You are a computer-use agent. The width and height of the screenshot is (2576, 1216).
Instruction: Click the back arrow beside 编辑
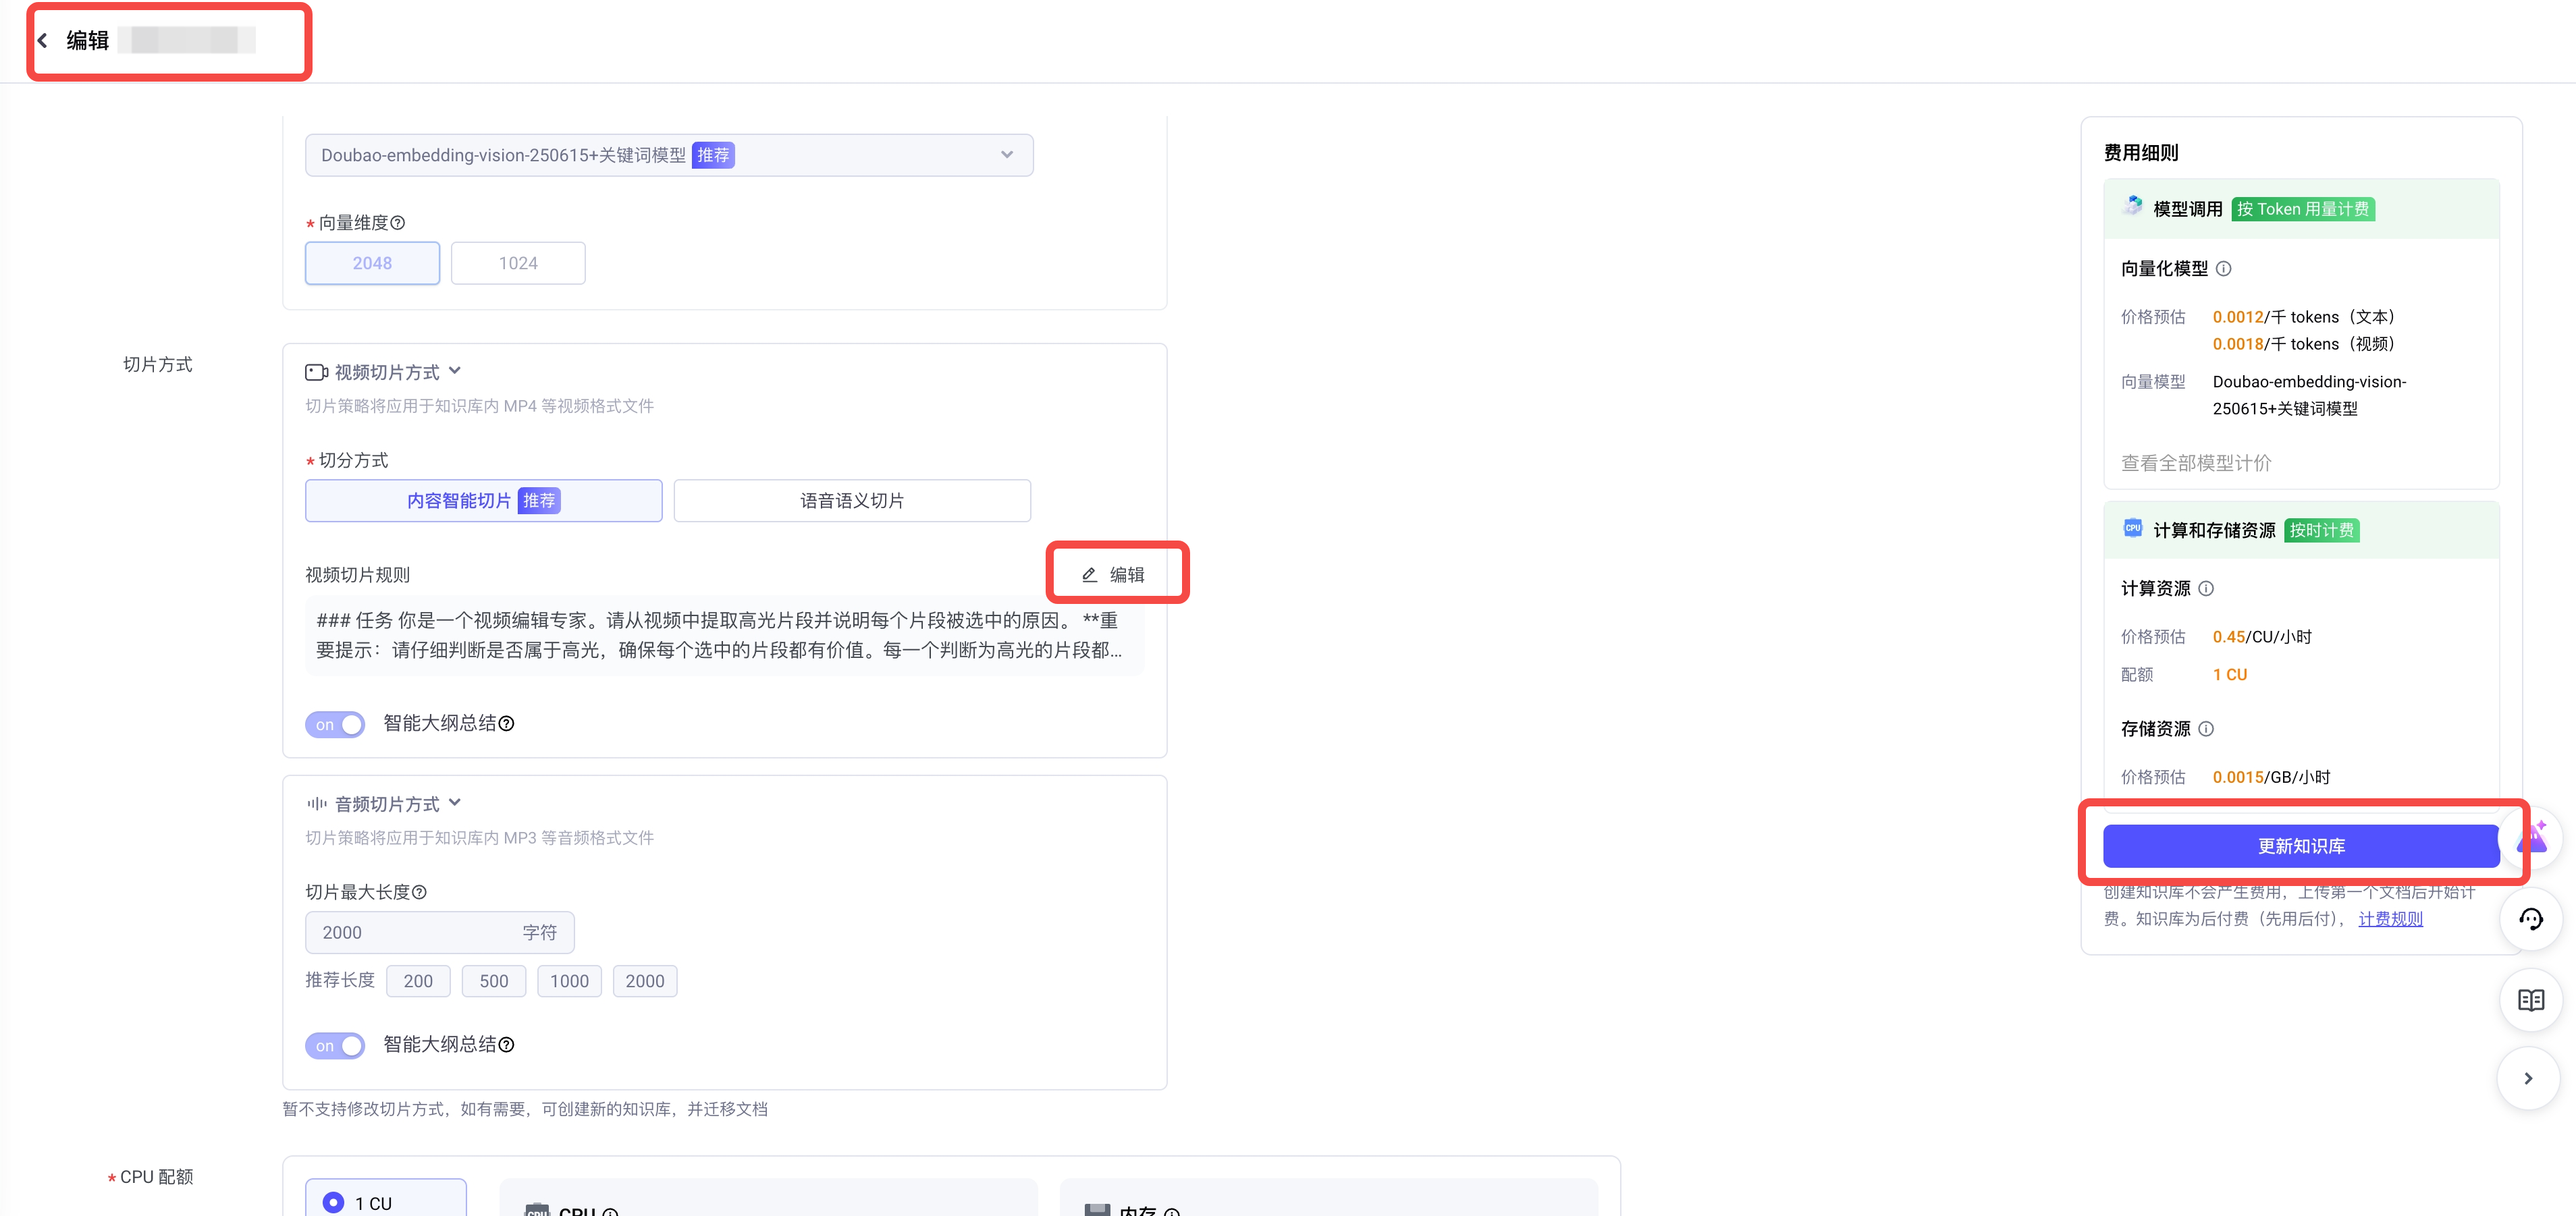[43, 41]
